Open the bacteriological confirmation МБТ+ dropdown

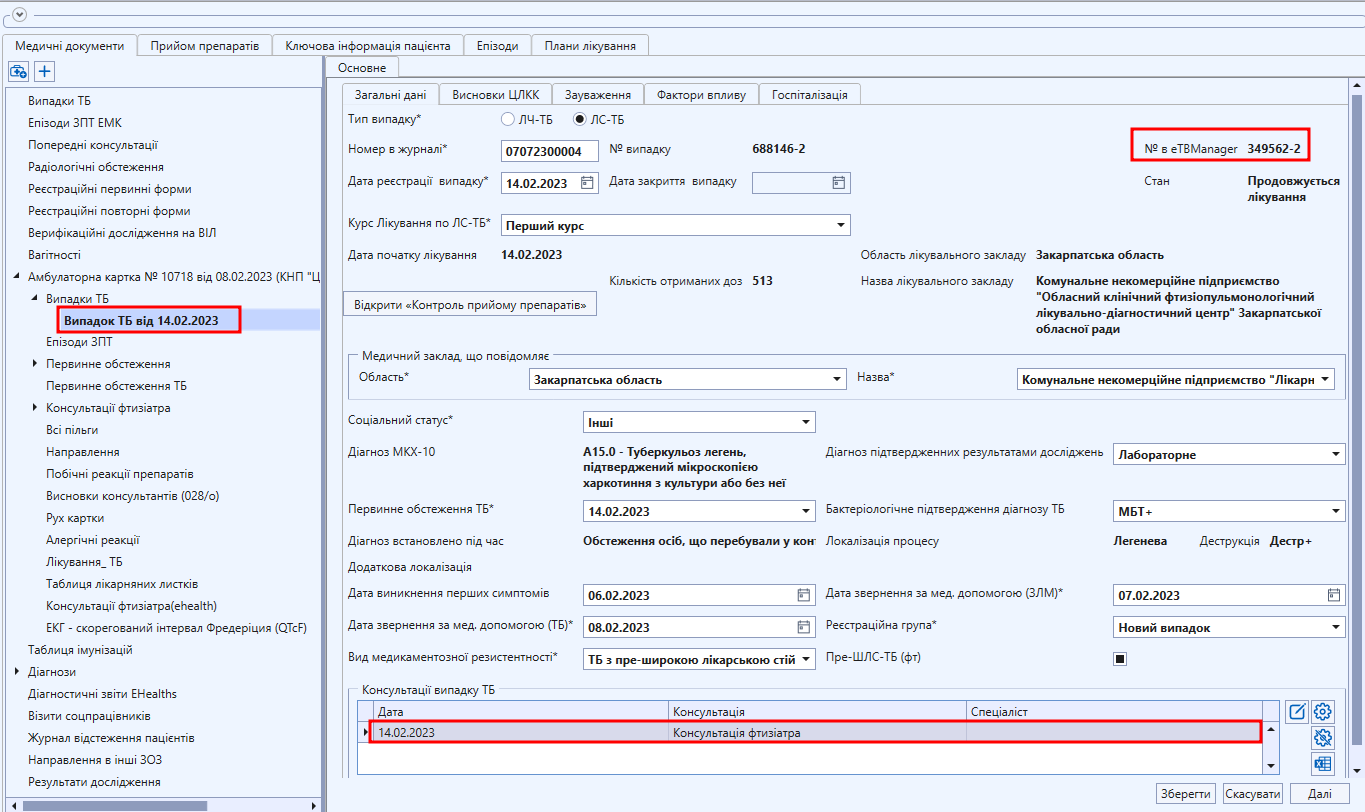(x=1337, y=512)
